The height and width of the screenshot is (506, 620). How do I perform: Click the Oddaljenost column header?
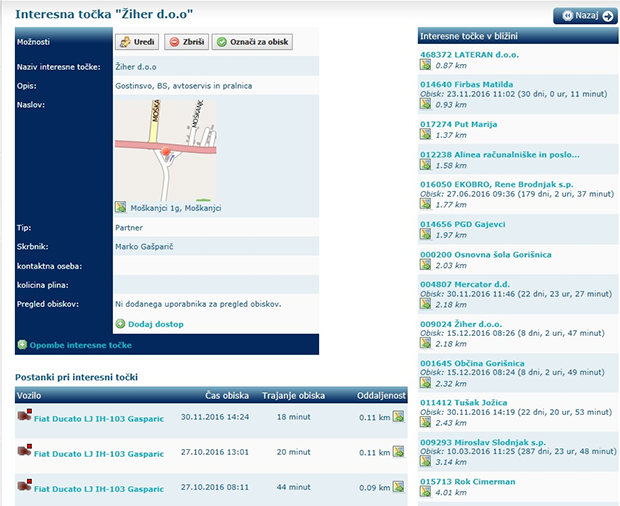click(382, 395)
